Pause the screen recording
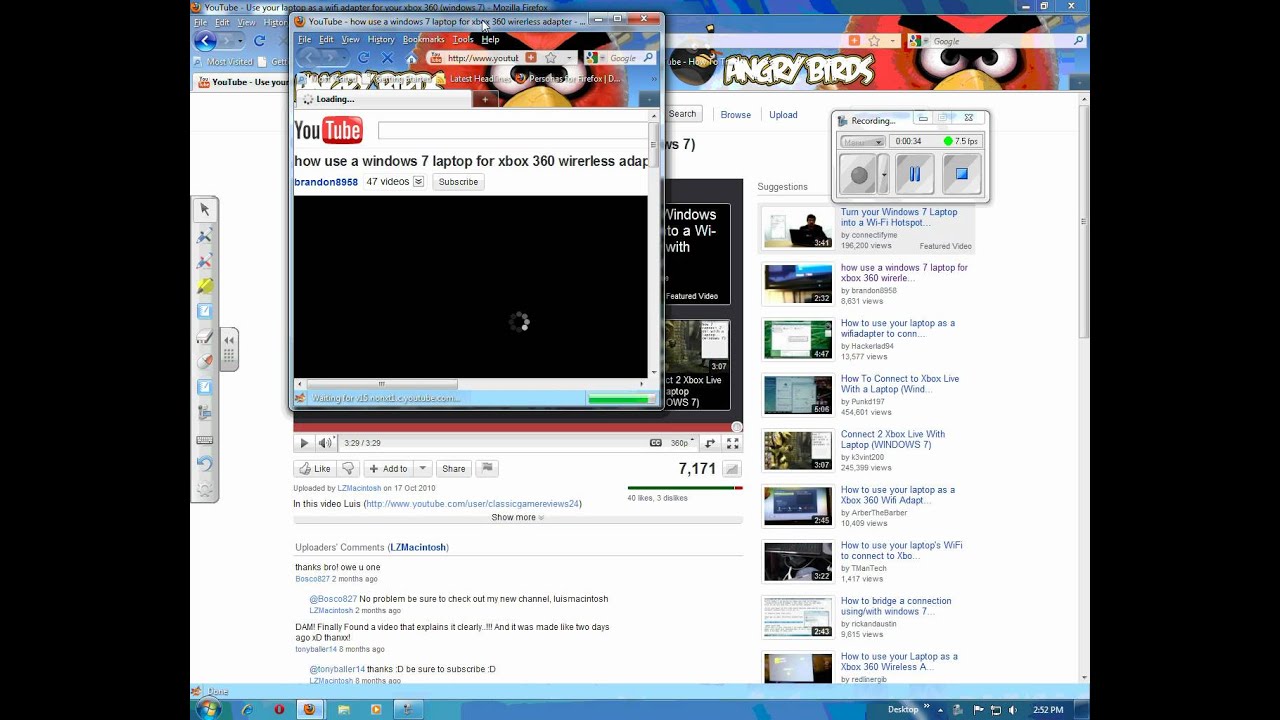1280x720 pixels. [x=914, y=174]
